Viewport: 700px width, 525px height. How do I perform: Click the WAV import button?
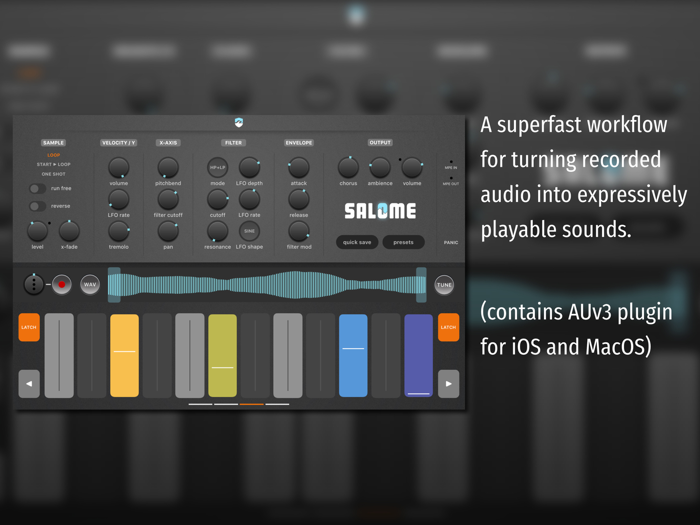[x=90, y=284]
